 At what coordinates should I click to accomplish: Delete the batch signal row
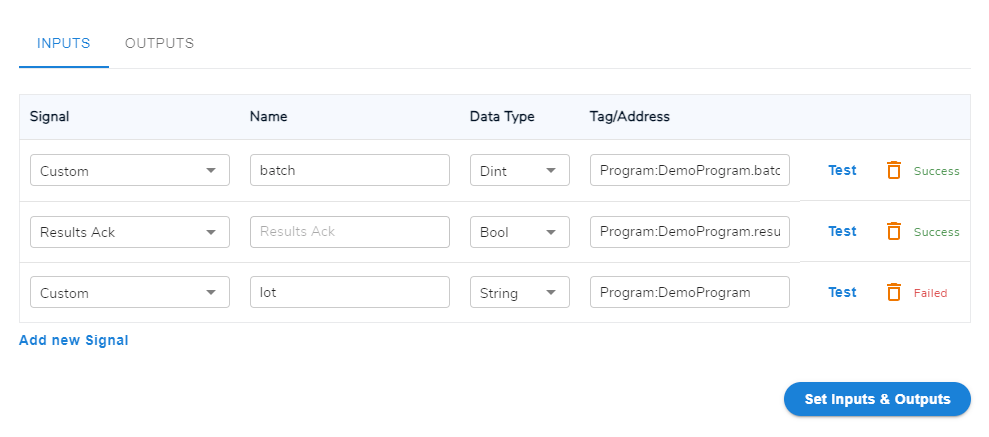point(893,170)
